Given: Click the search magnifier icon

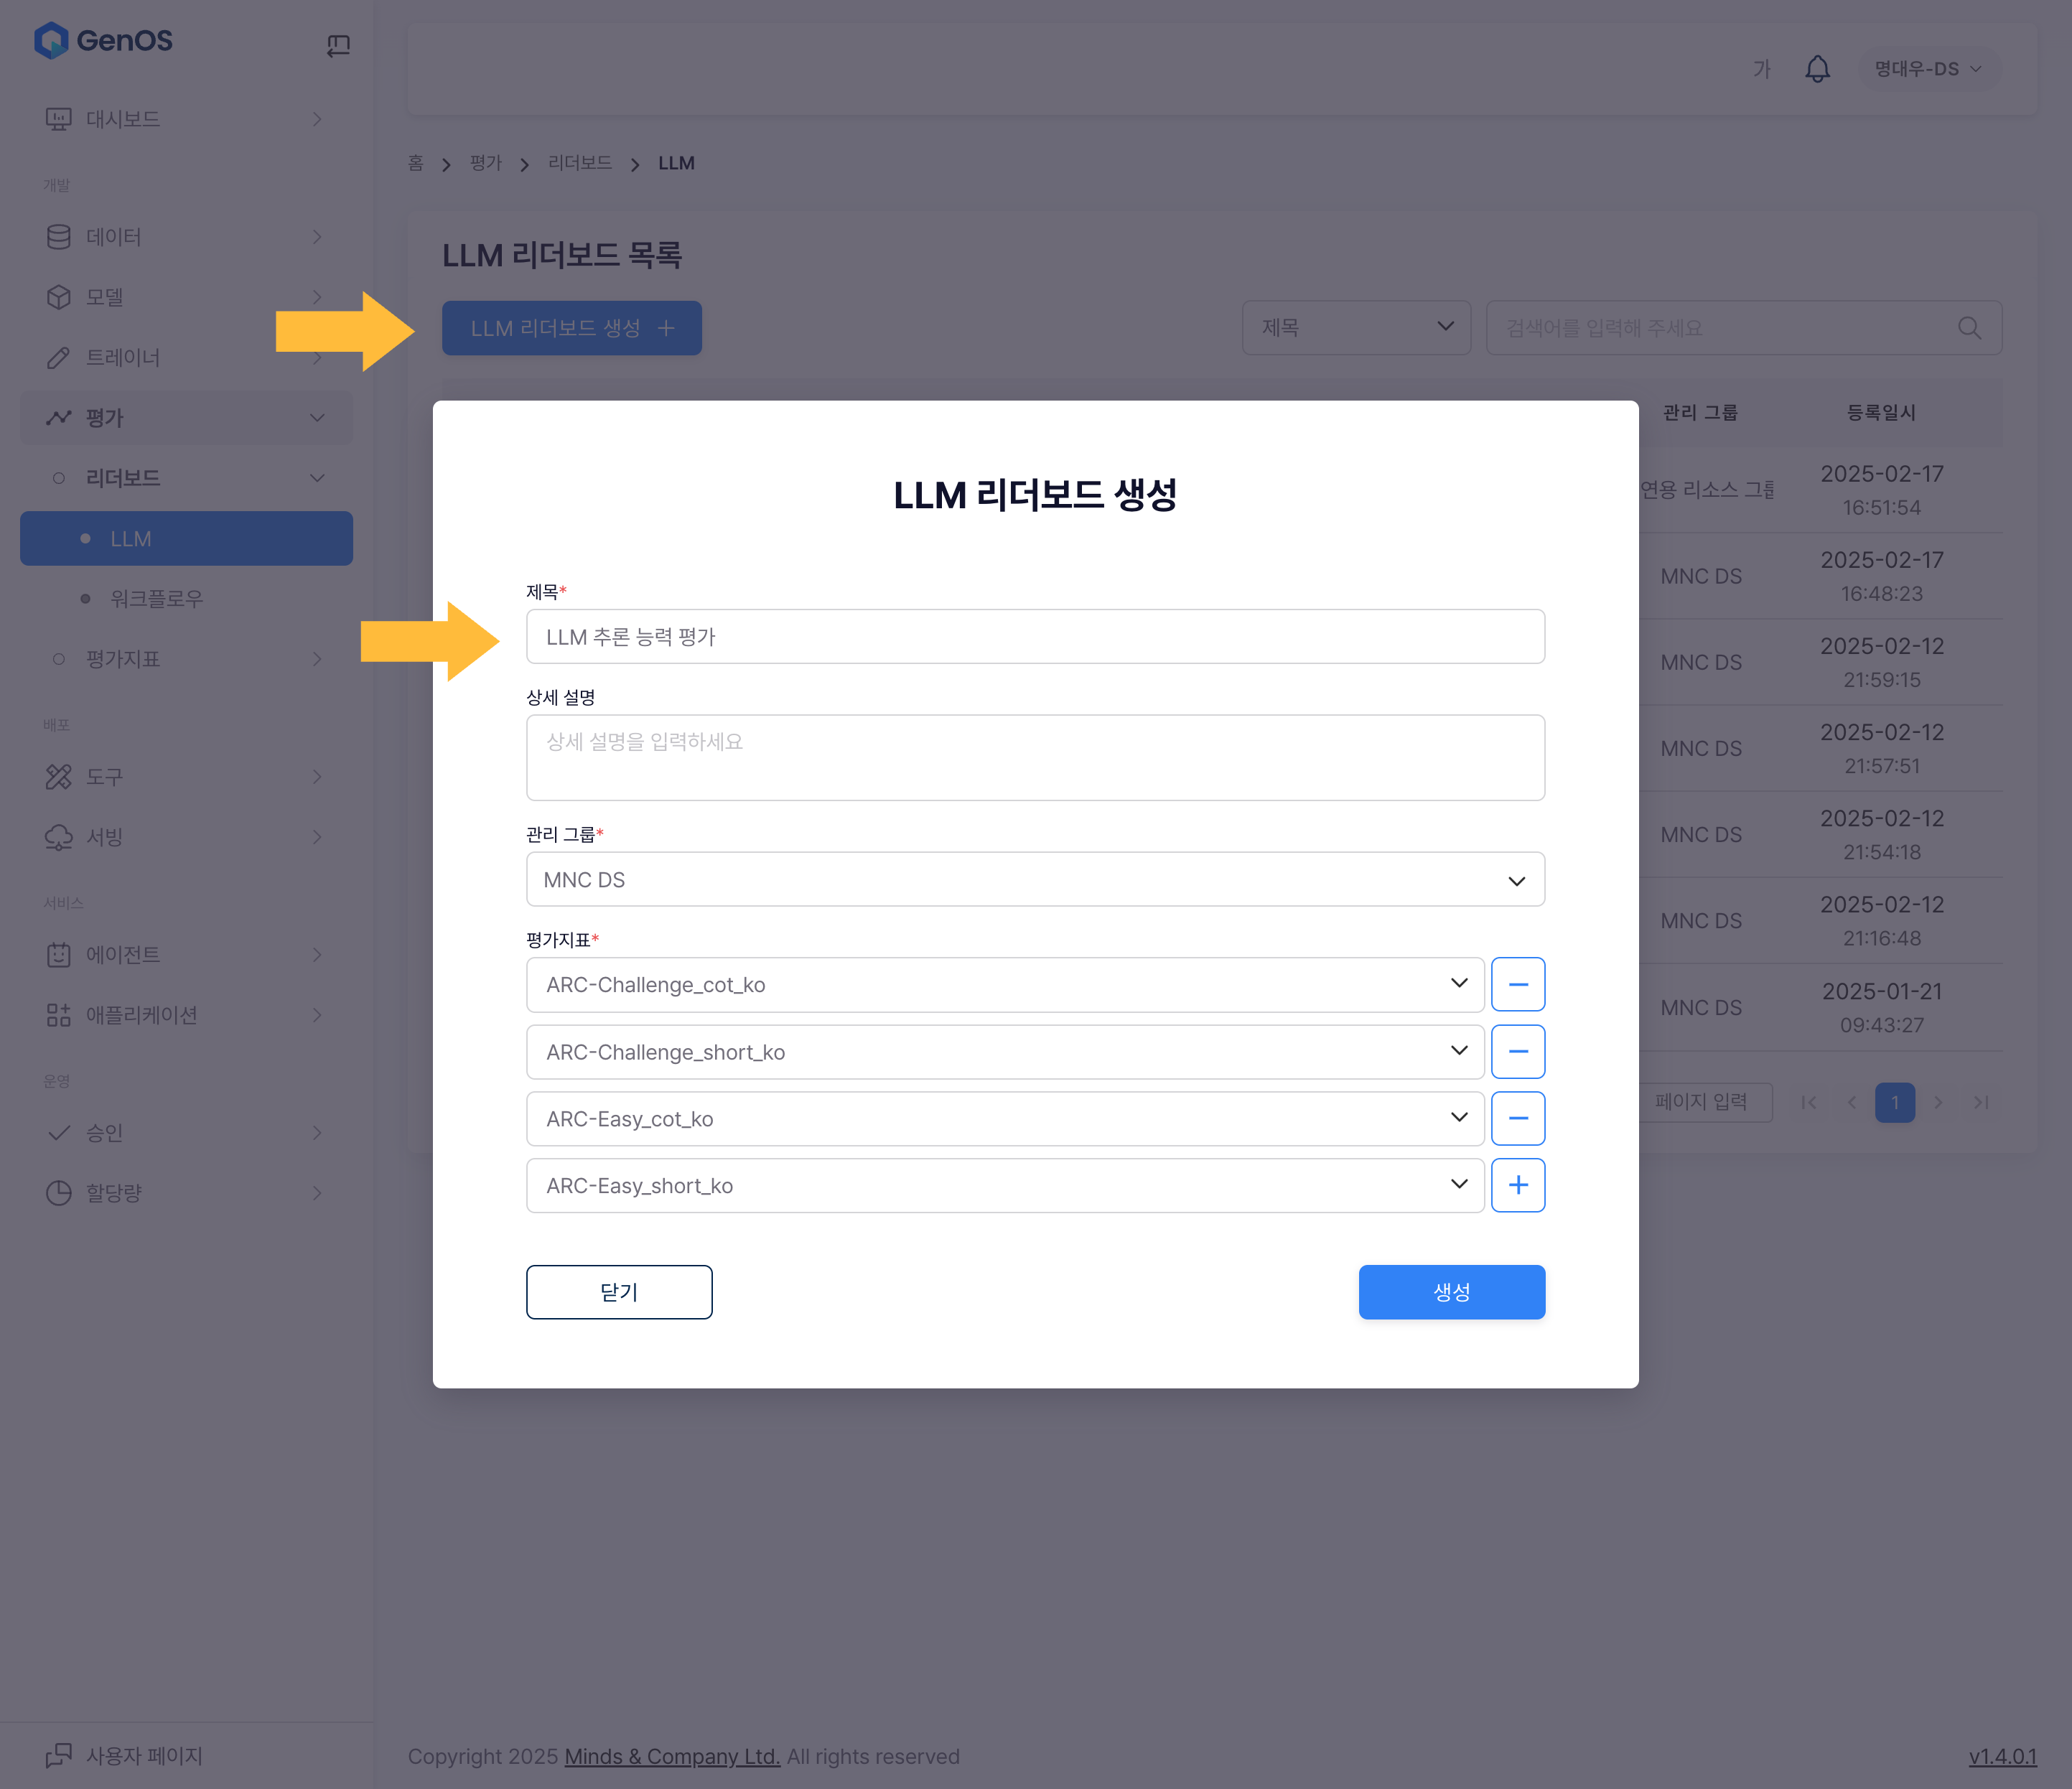Looking at the screenshot, I should click(1969, 328).
